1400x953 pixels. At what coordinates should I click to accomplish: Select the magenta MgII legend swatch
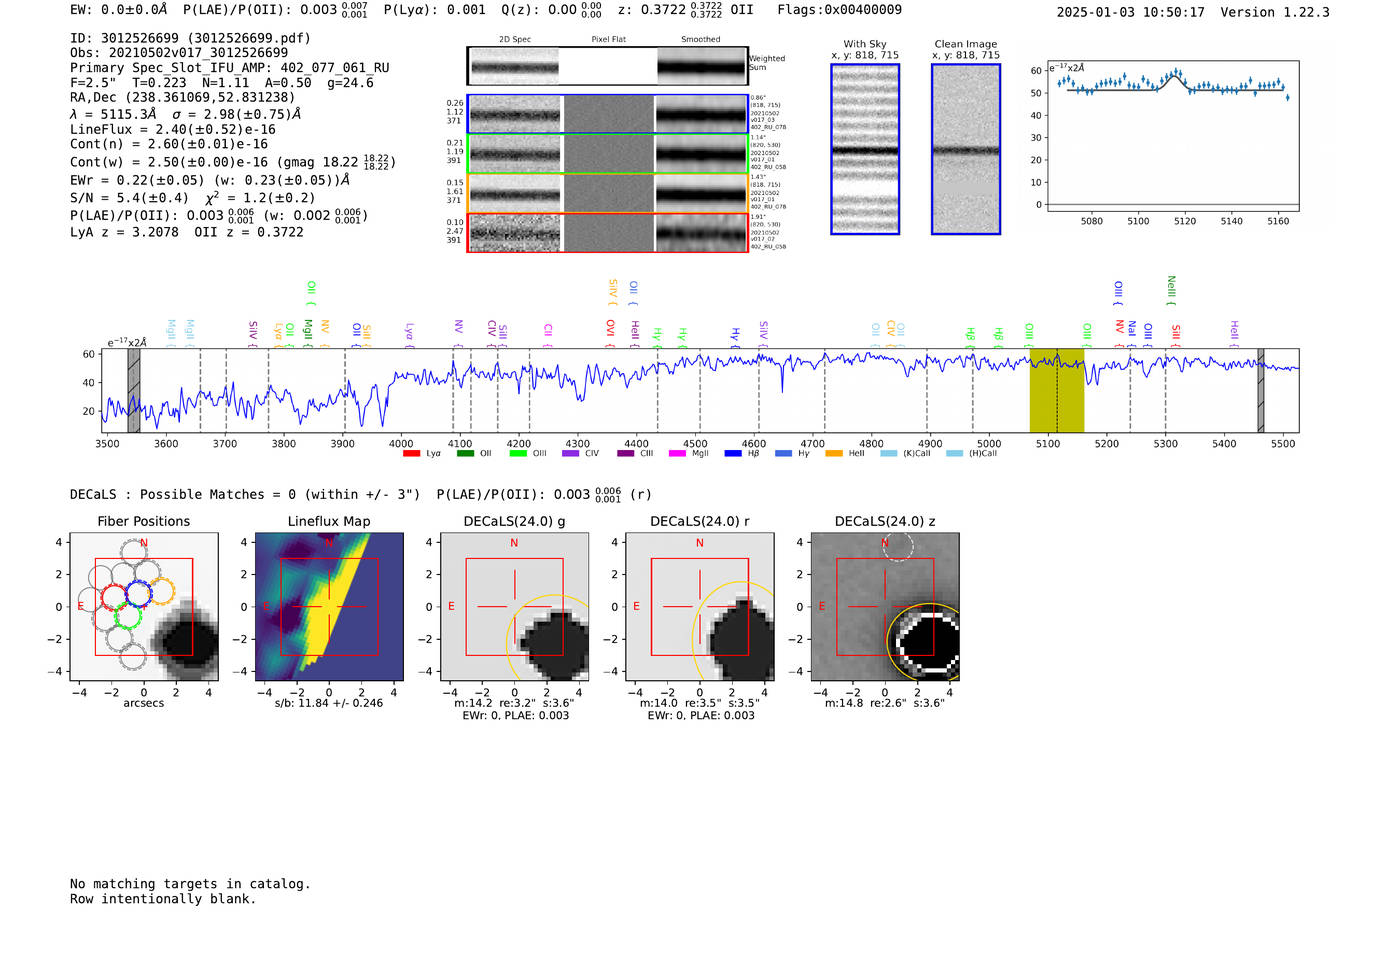click(x=678, y=454)
